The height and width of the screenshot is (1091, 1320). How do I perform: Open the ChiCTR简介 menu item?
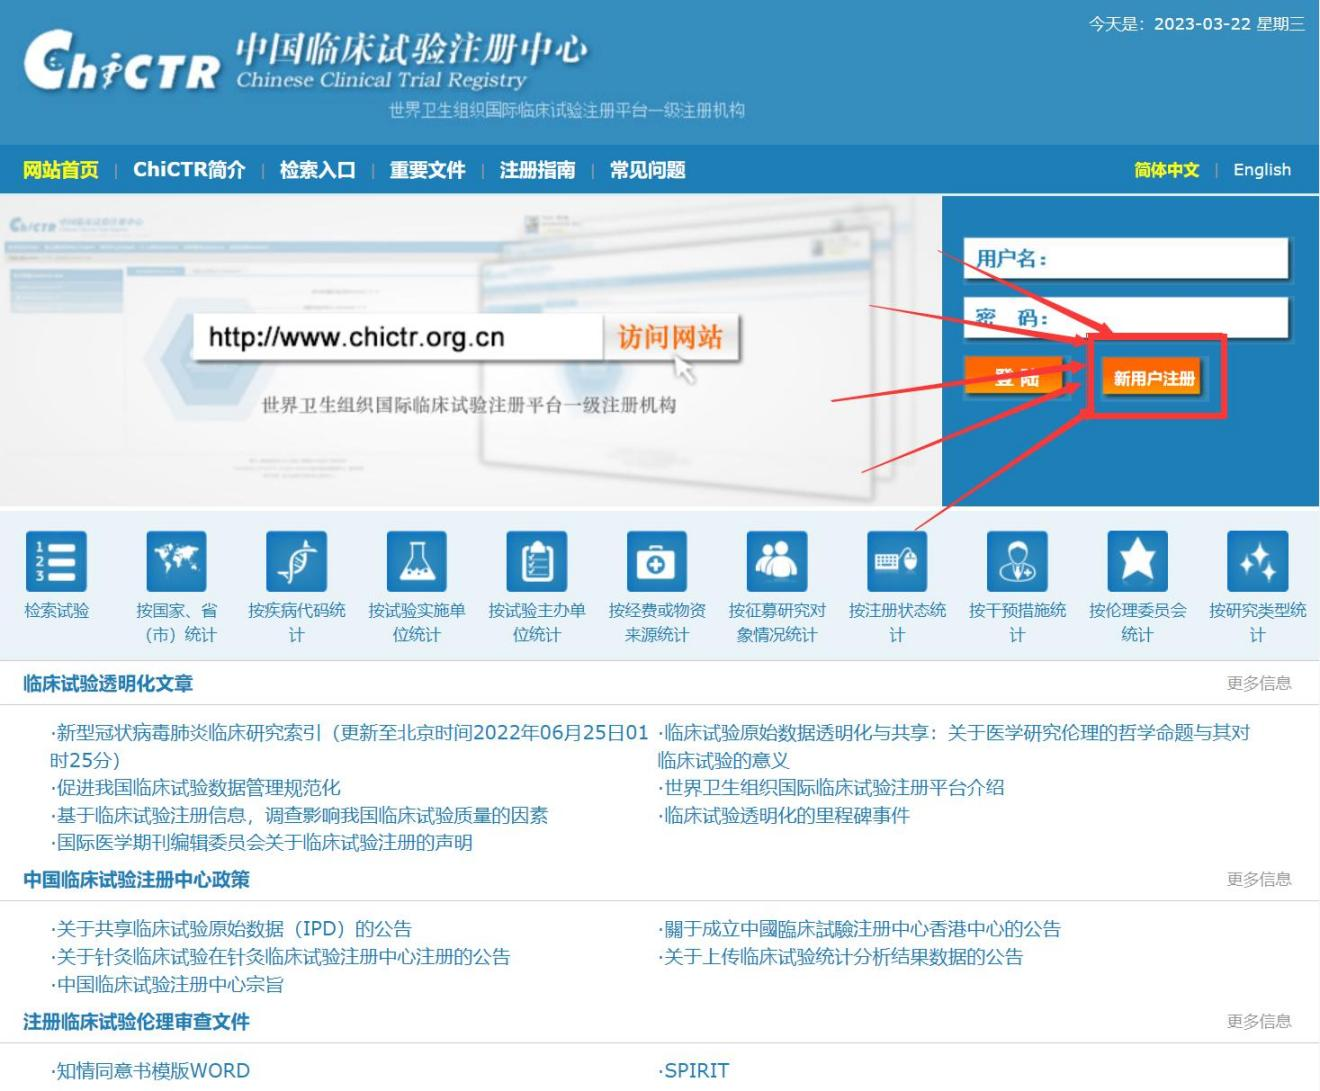[189, 170]
